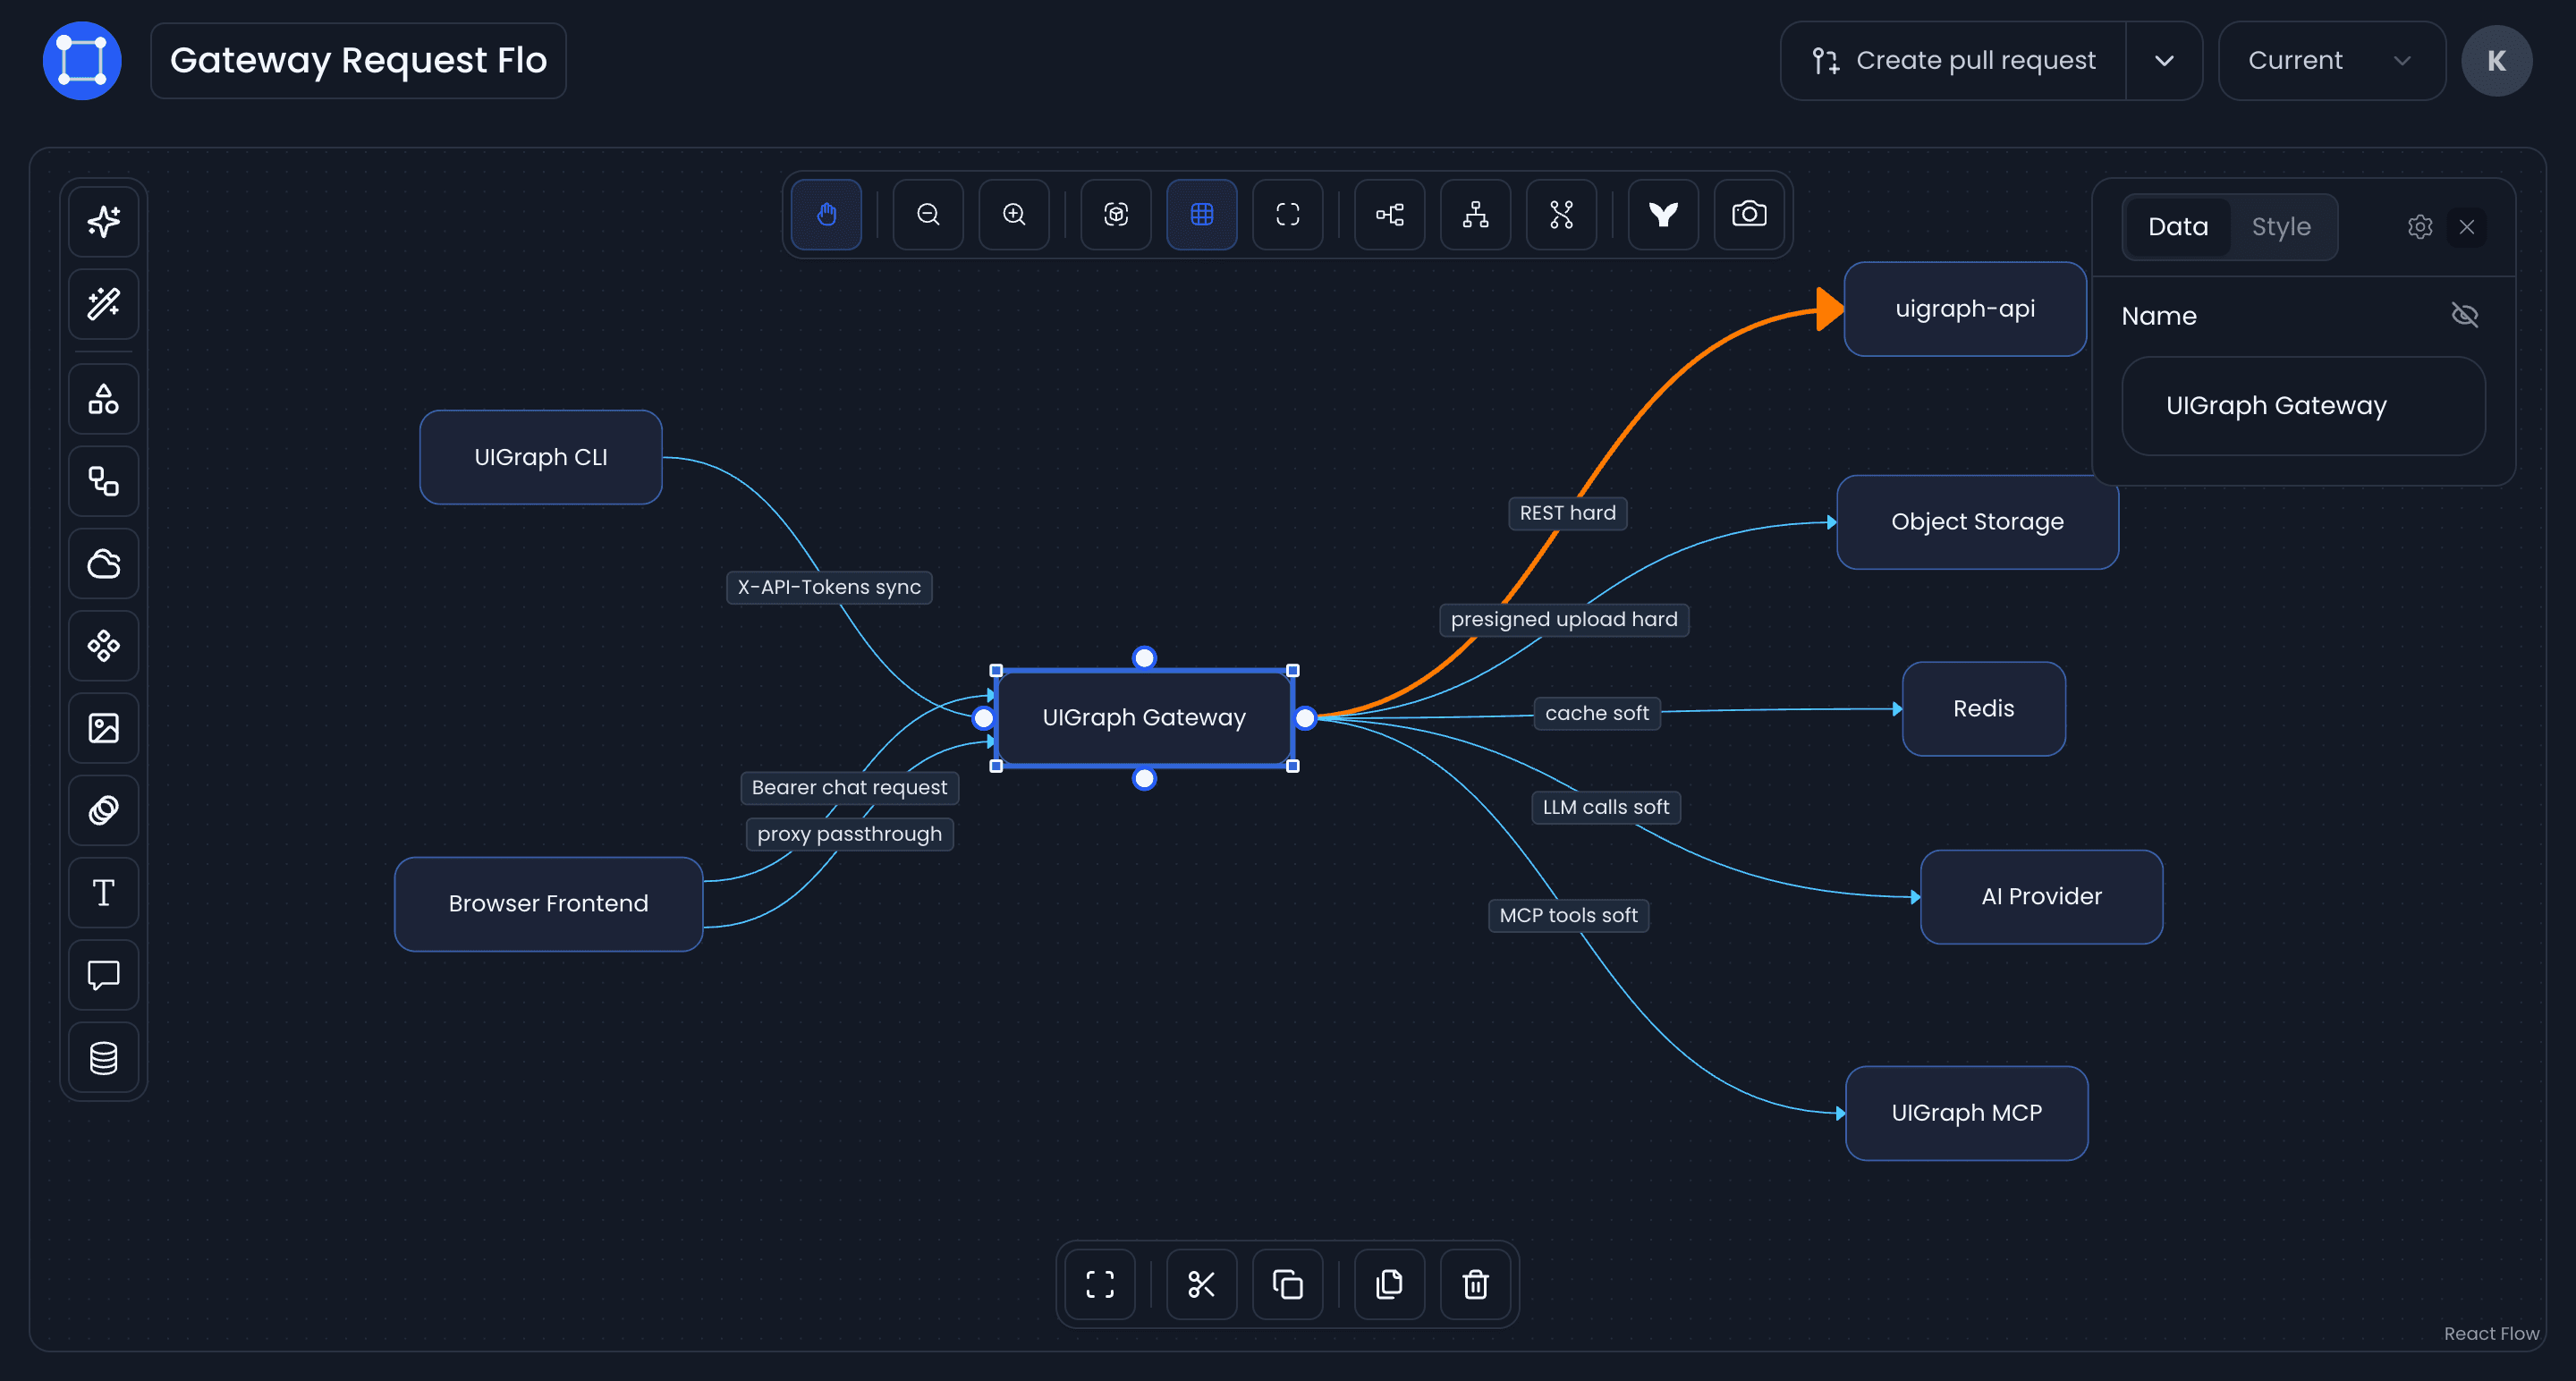2576x1381 pixels.
Task: Open the AI sparkles tool in sidebar
Action: point(104,221)
